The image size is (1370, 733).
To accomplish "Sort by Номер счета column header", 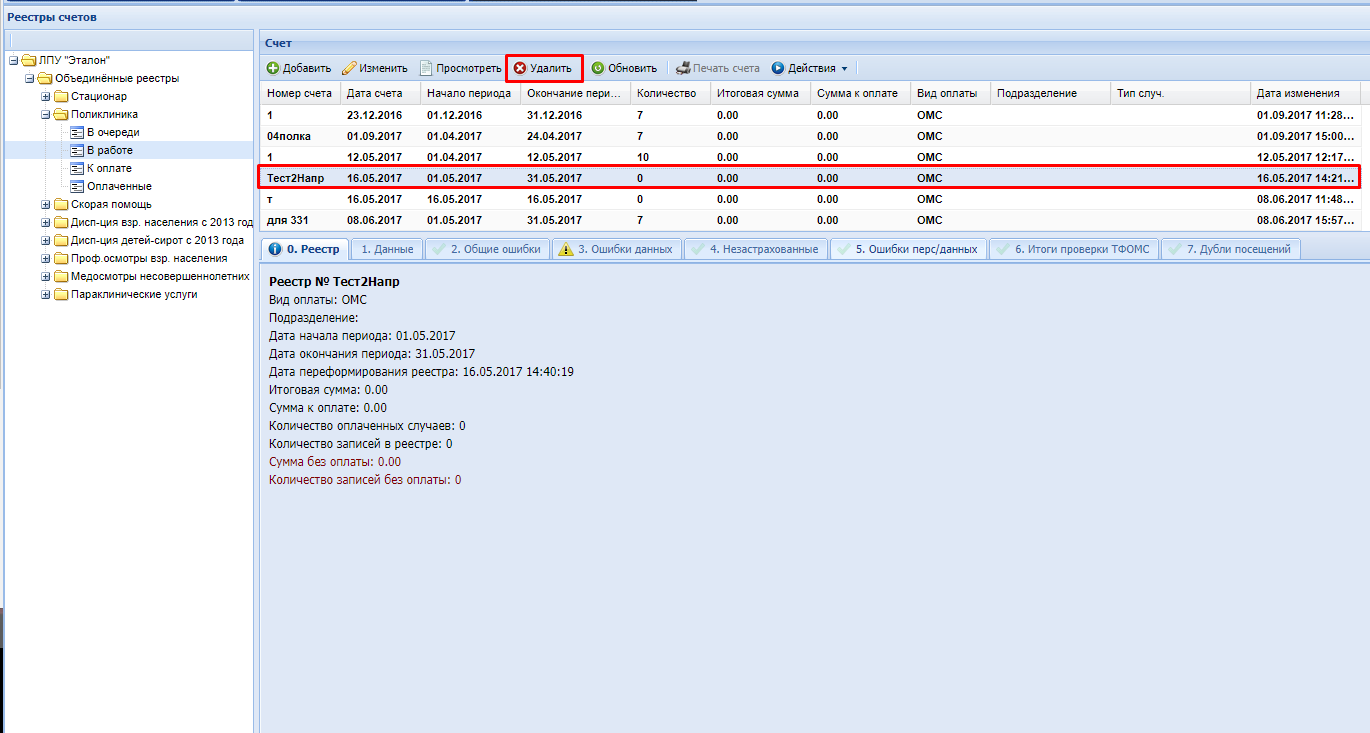I will click(300, 93).
